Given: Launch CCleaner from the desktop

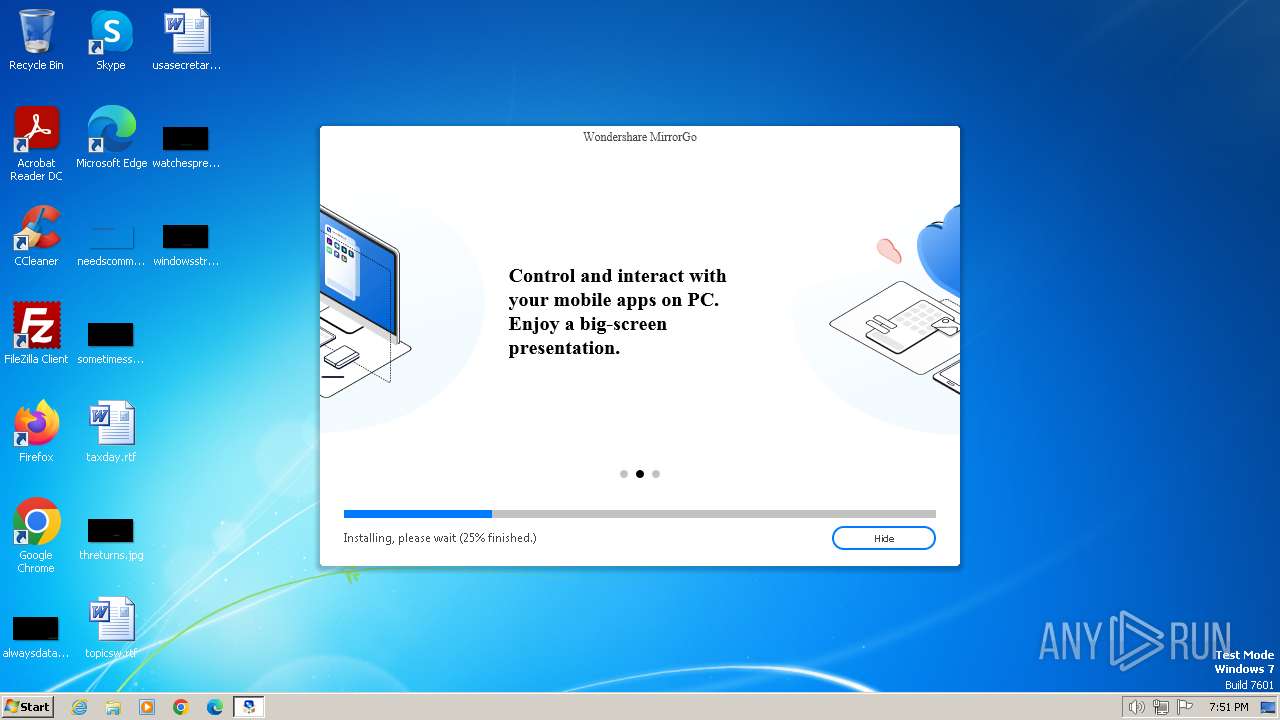Looking at the screenshot, I should pyautogui.click(x=36, y=236).
